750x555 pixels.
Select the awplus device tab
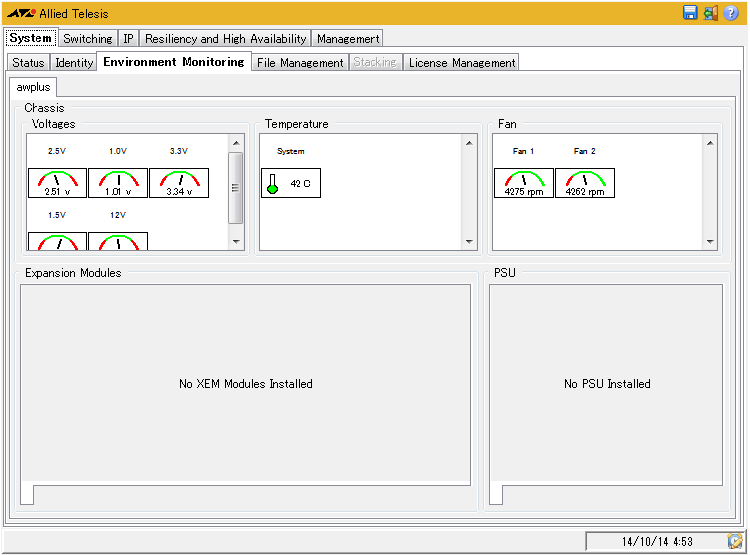click(x=34, y=88)
